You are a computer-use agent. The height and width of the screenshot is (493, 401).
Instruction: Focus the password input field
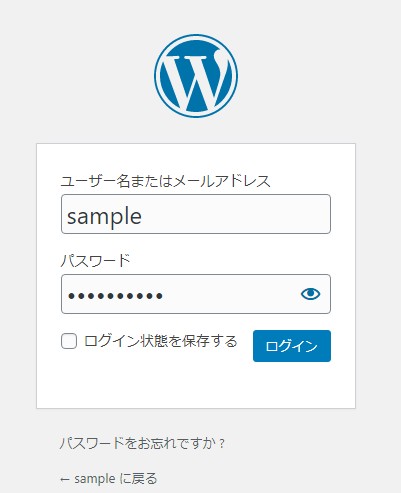coord(196,294)
